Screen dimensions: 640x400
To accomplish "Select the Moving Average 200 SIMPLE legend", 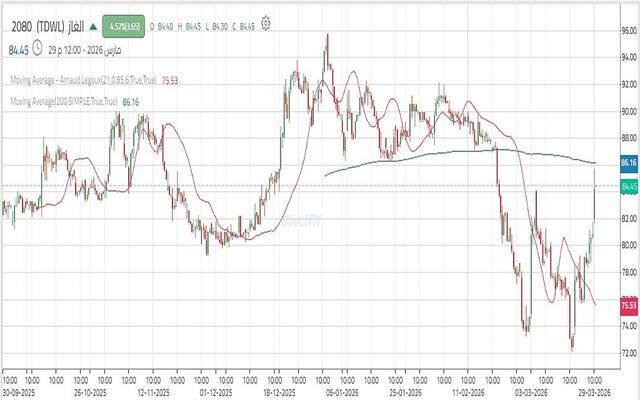I will click(x=62, y=101).
